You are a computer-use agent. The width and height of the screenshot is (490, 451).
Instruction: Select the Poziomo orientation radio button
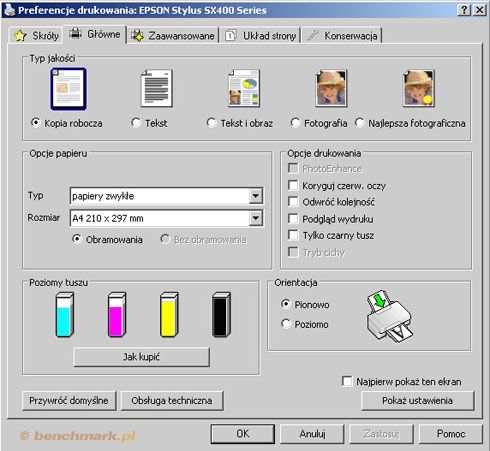pos(286,324)
